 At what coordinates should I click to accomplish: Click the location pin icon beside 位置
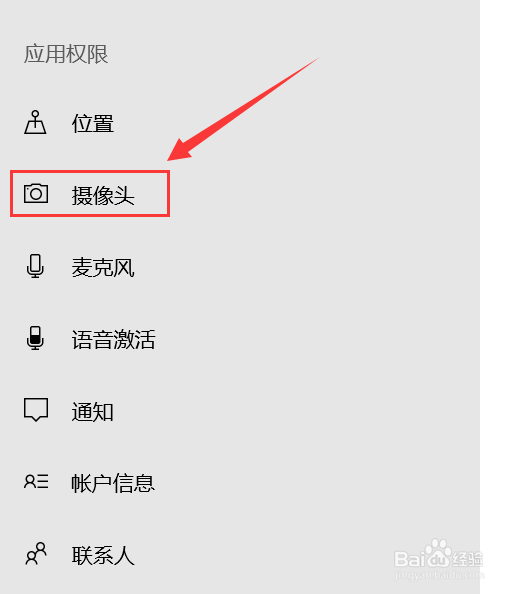pyautogui.click(x=35, y=122)
